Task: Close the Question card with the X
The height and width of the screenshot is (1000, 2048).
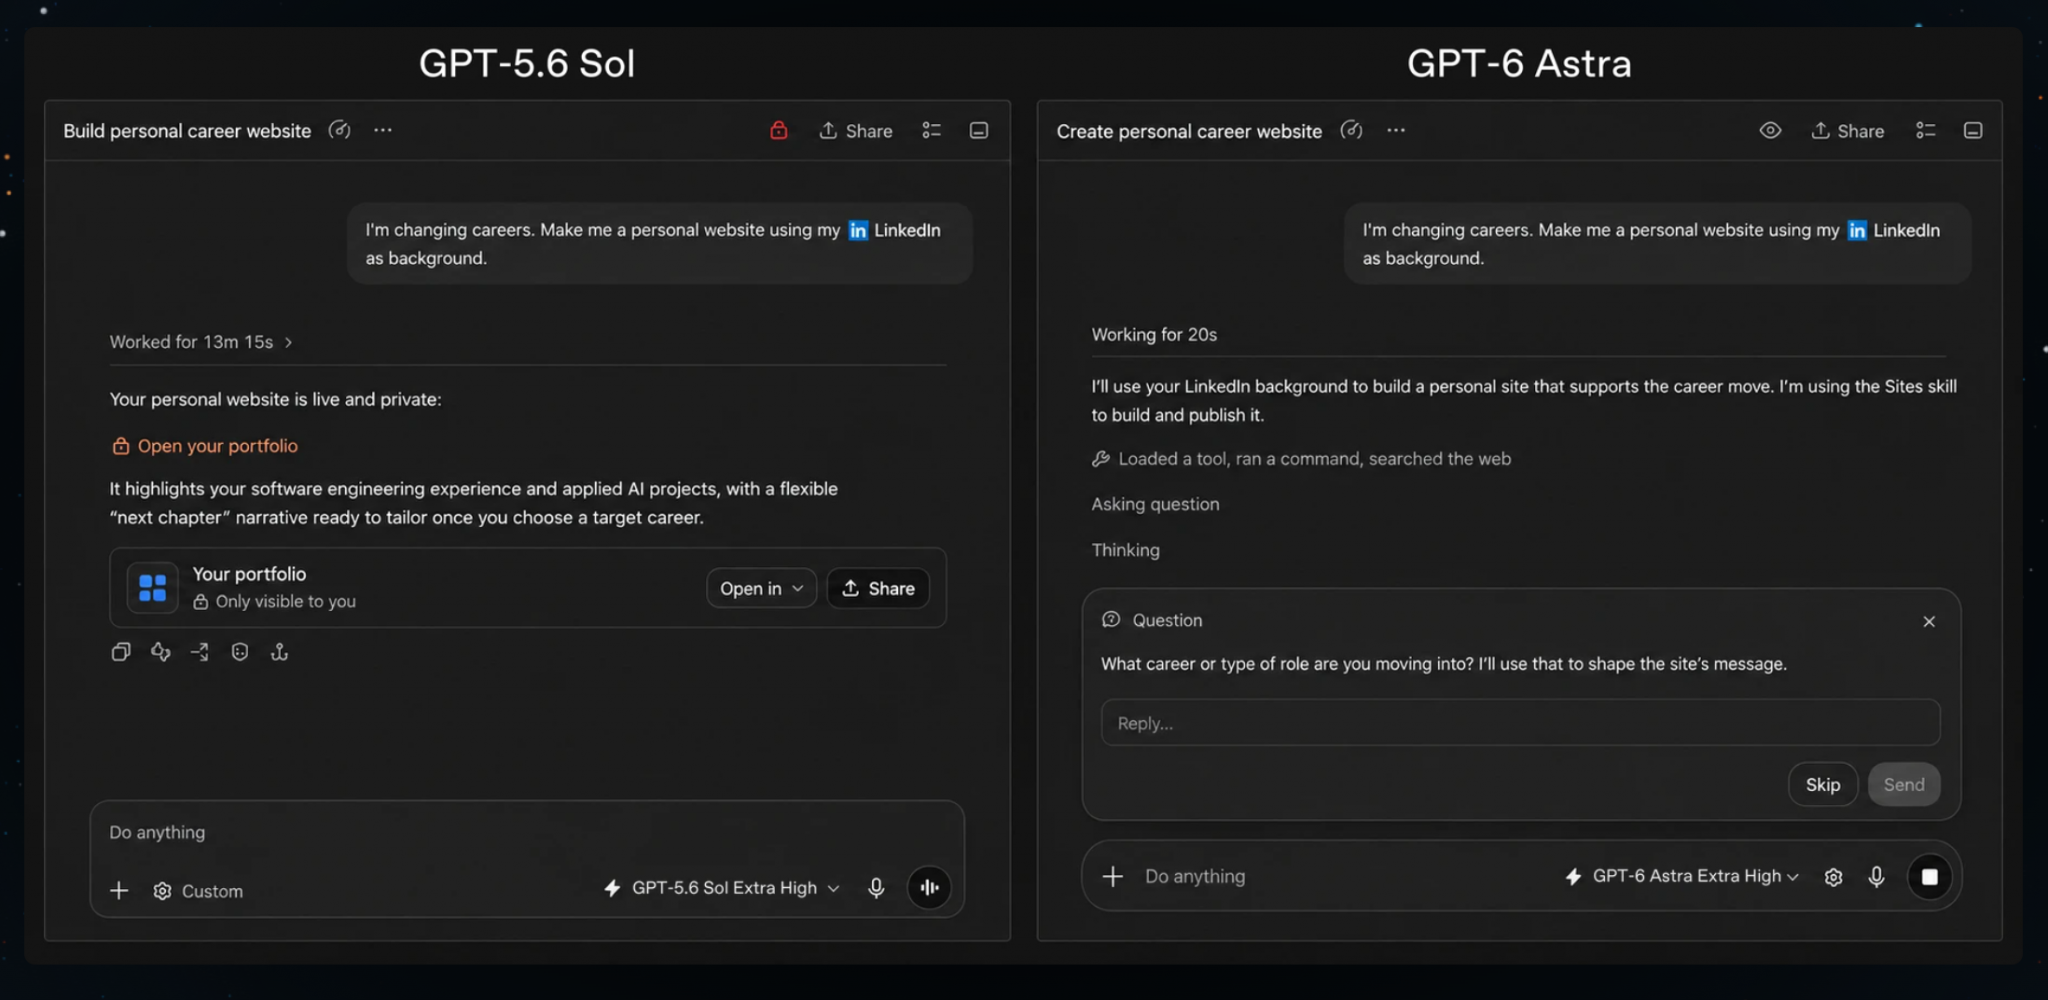Action: 1929,621
